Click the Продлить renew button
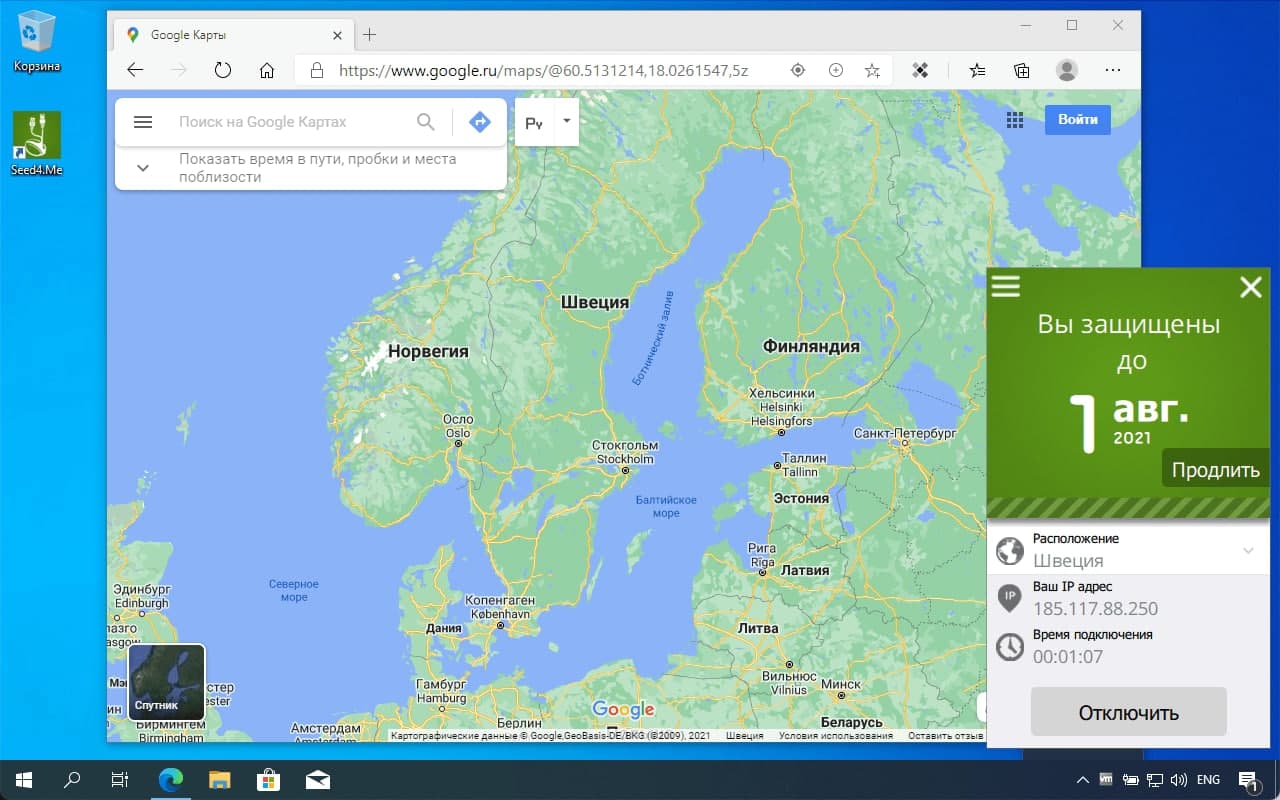The width and height of the screenshot is (1280, 800). tap(1216, 469)
